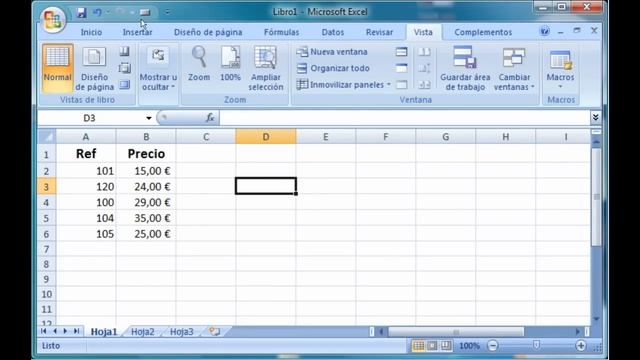
Task: Activate Normal workbook view
Action: tap(57, 68)
